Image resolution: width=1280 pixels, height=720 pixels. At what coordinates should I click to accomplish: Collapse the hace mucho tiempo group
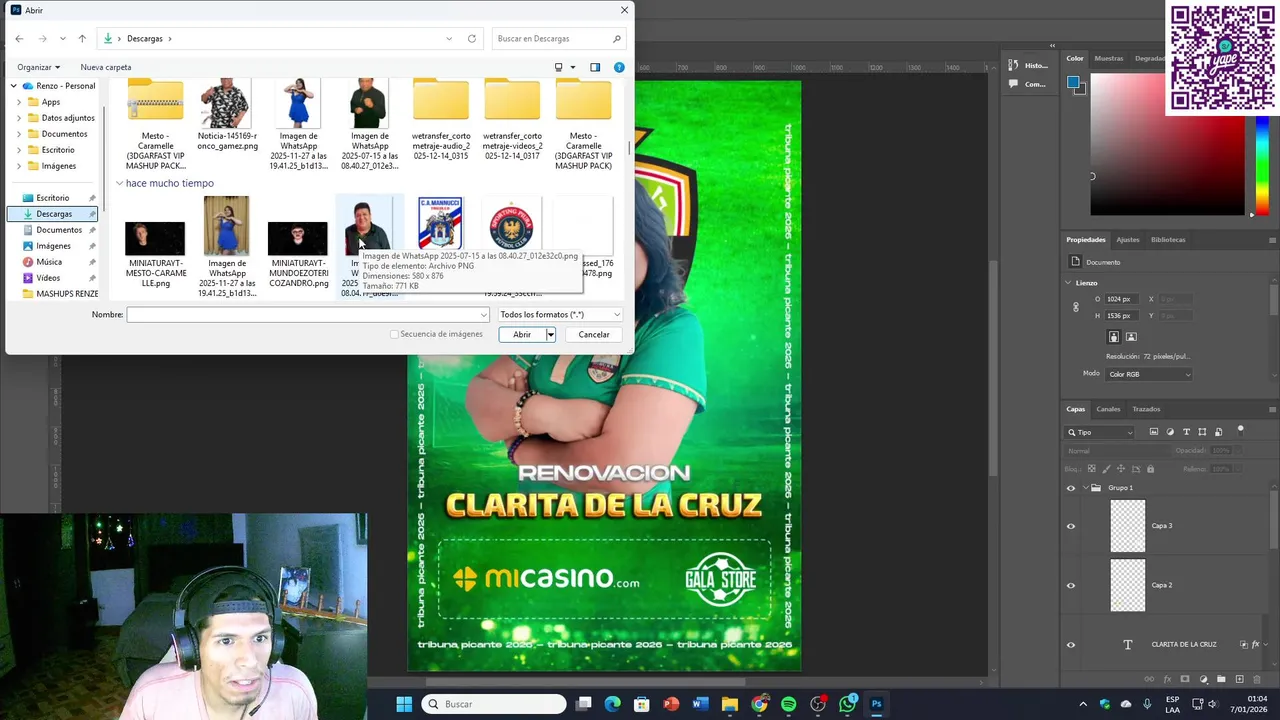[120, 184]
